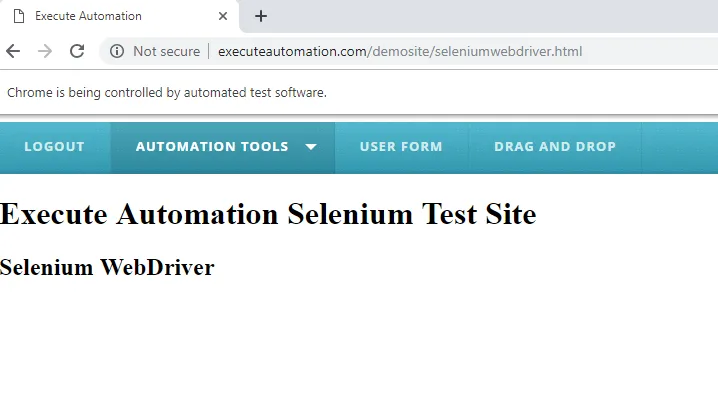This screenshot has width=718, height=406.
Task: Close the Execute Automation tab
Action: pyautogui.click(x=223, y=16)
